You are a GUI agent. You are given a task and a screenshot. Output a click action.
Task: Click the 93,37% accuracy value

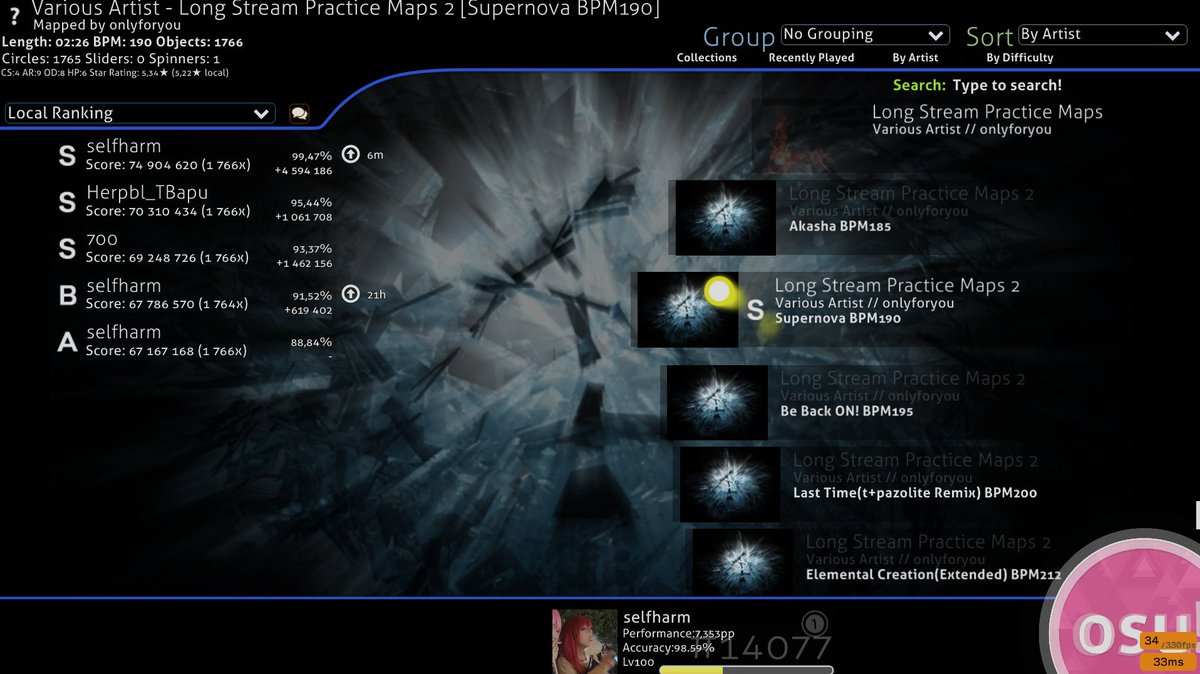(312, 249)
